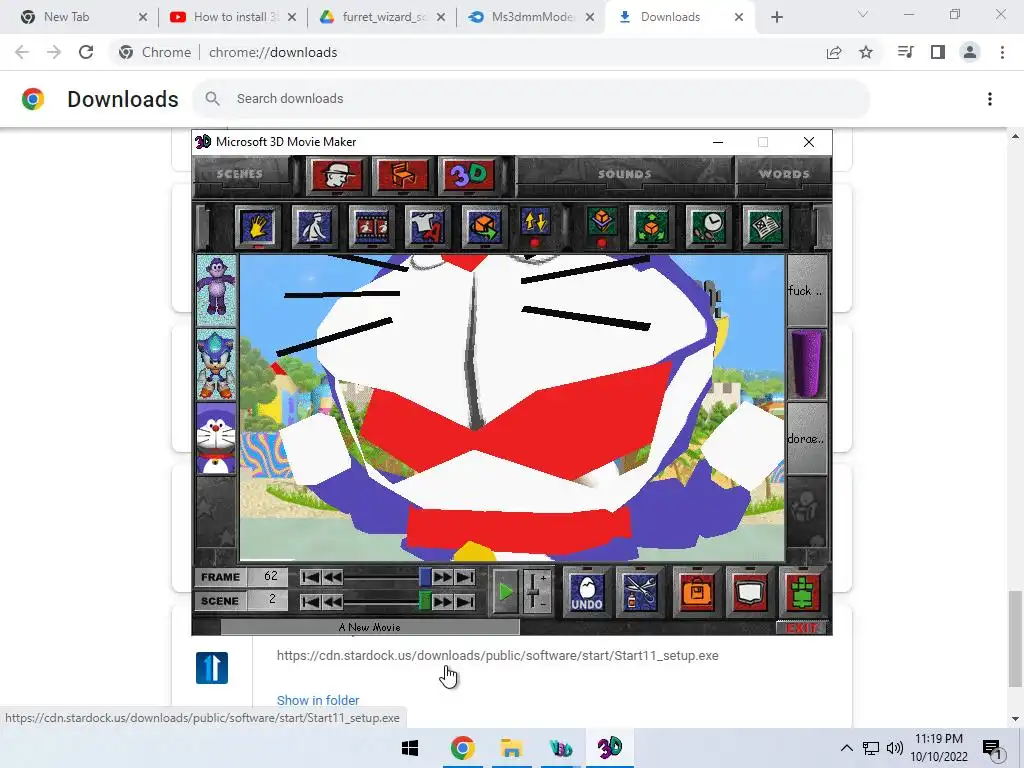Select the resize box with green arrows
Viewport: 1024px width, 768px height.
(651, 227)
